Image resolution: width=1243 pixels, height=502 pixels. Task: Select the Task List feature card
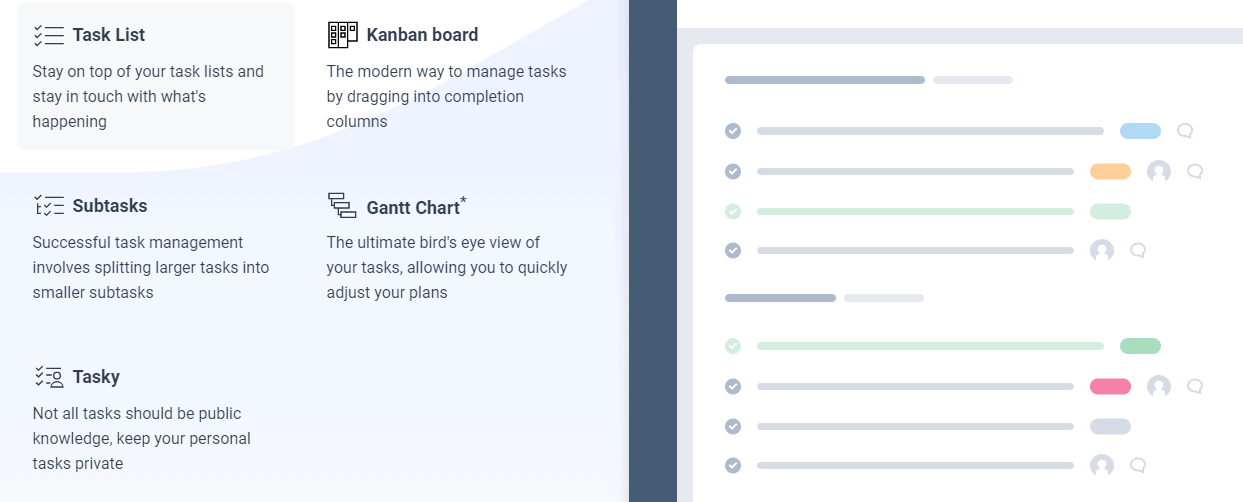(156, 76)
